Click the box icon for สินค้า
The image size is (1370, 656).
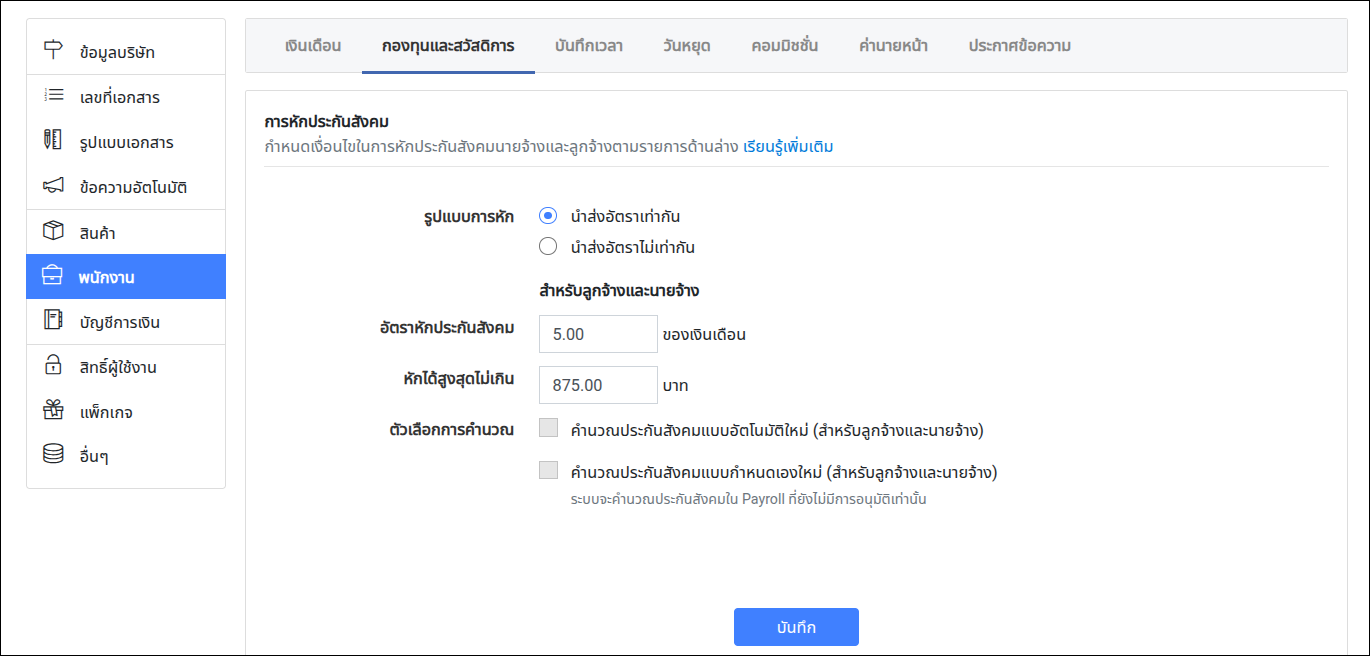click(53, 232)
